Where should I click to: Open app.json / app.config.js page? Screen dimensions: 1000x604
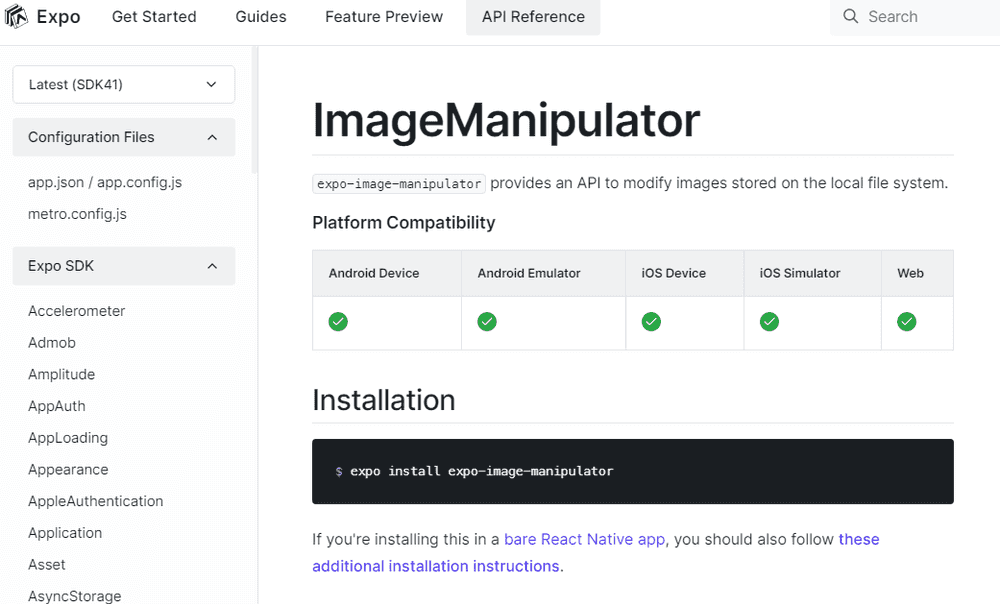point(105,182)
